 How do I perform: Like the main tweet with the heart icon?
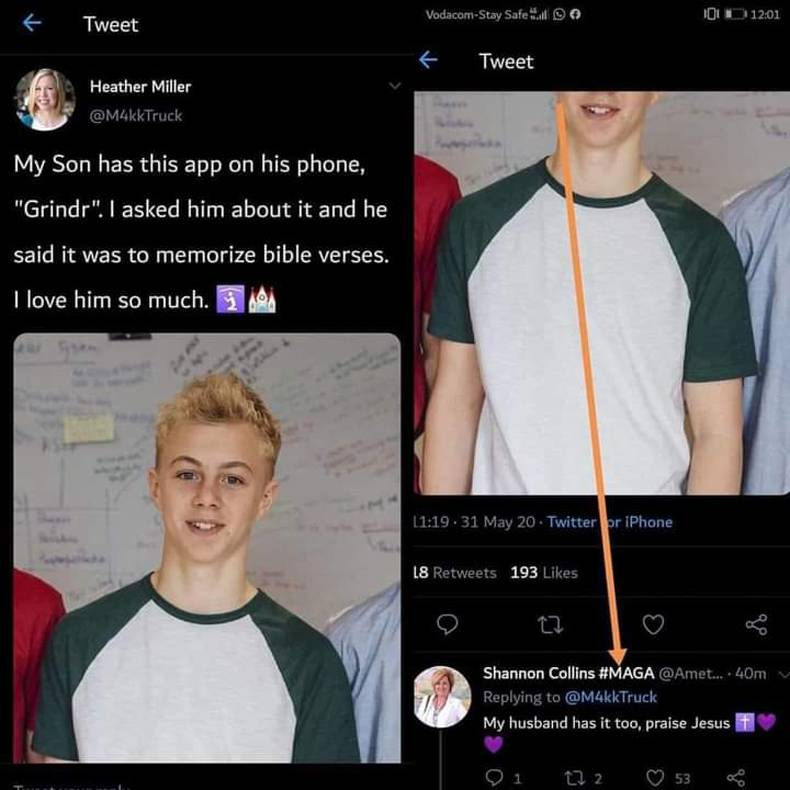[653, 624]
